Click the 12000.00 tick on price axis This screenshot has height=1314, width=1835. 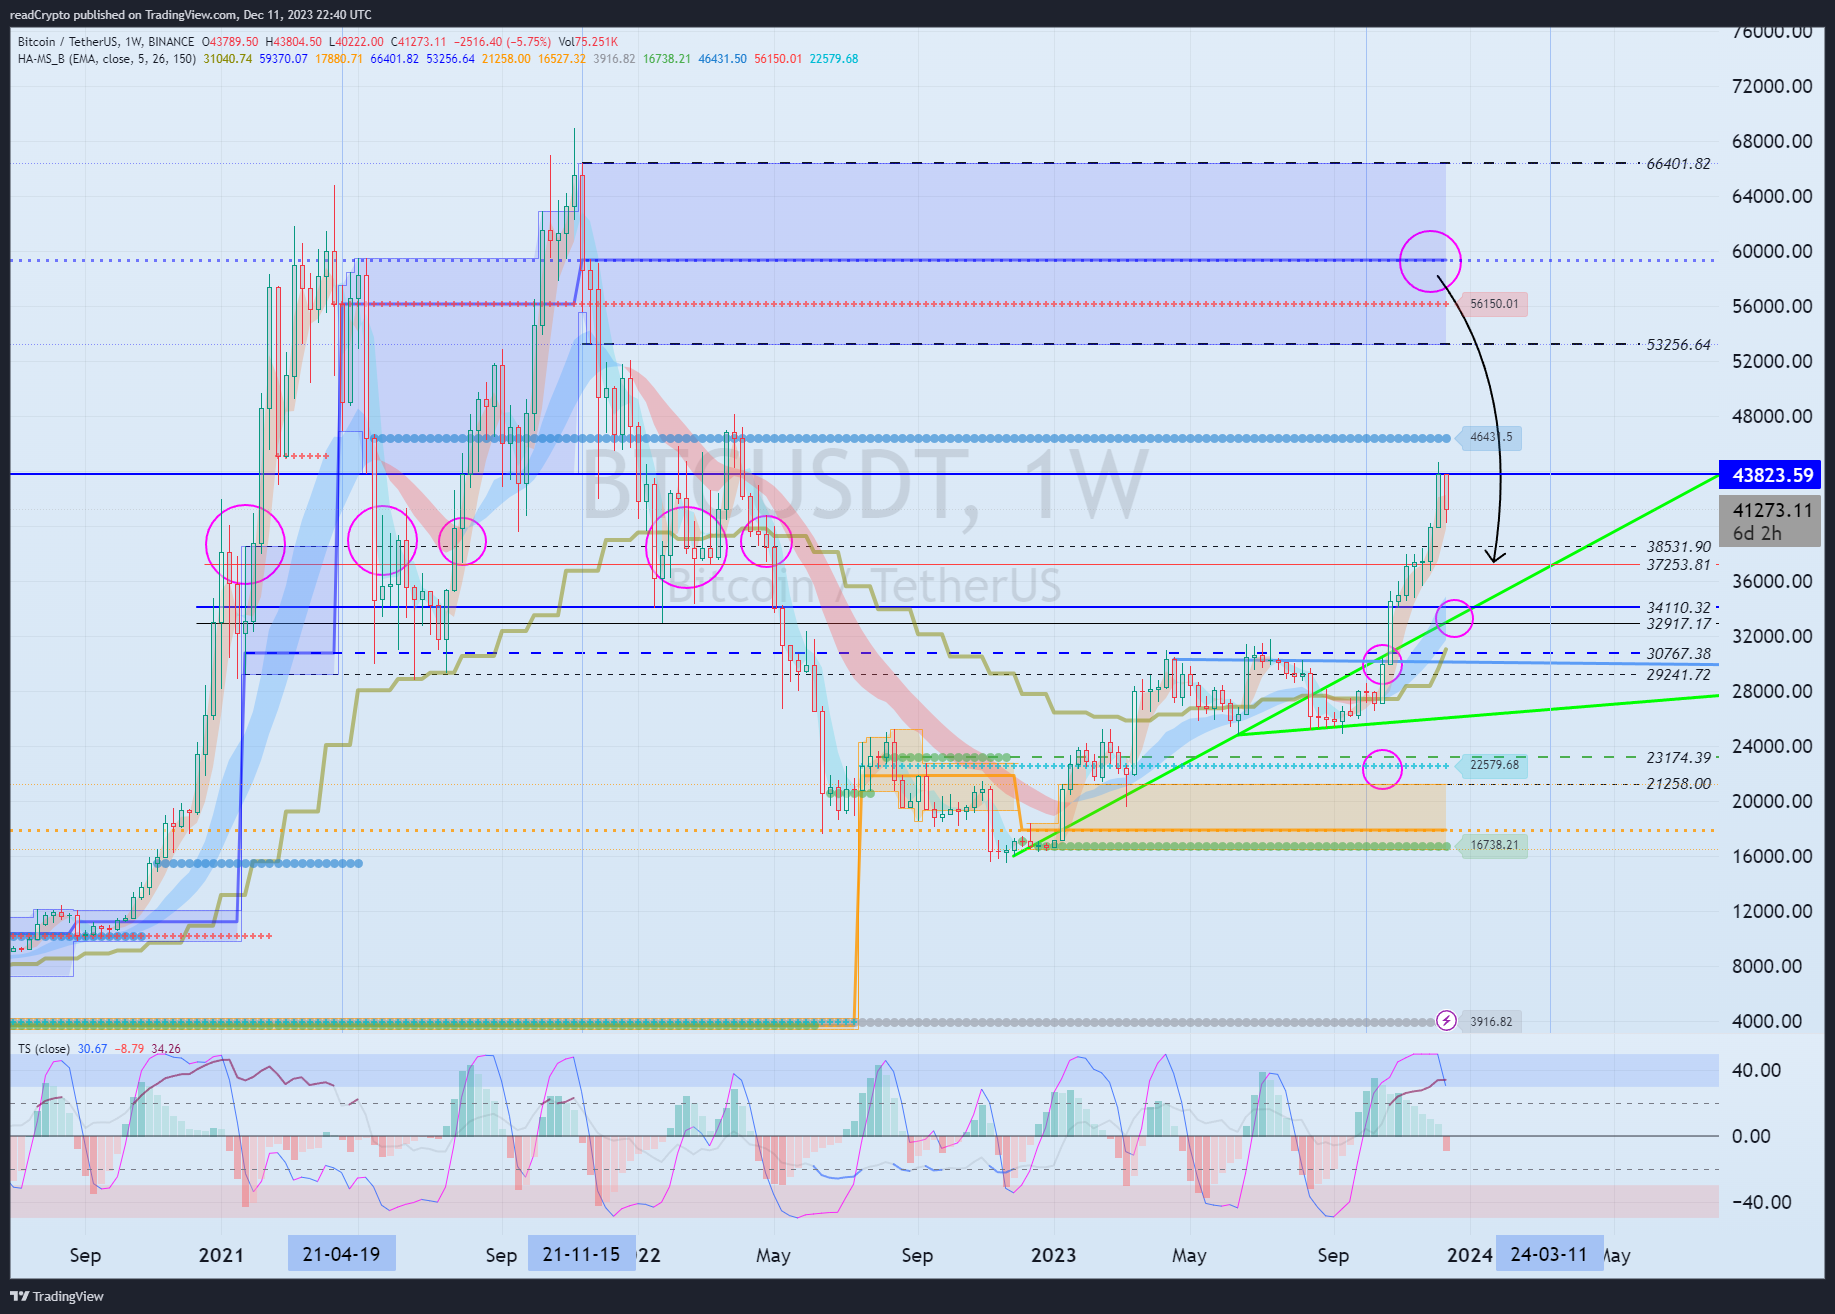coord(1772,911)
